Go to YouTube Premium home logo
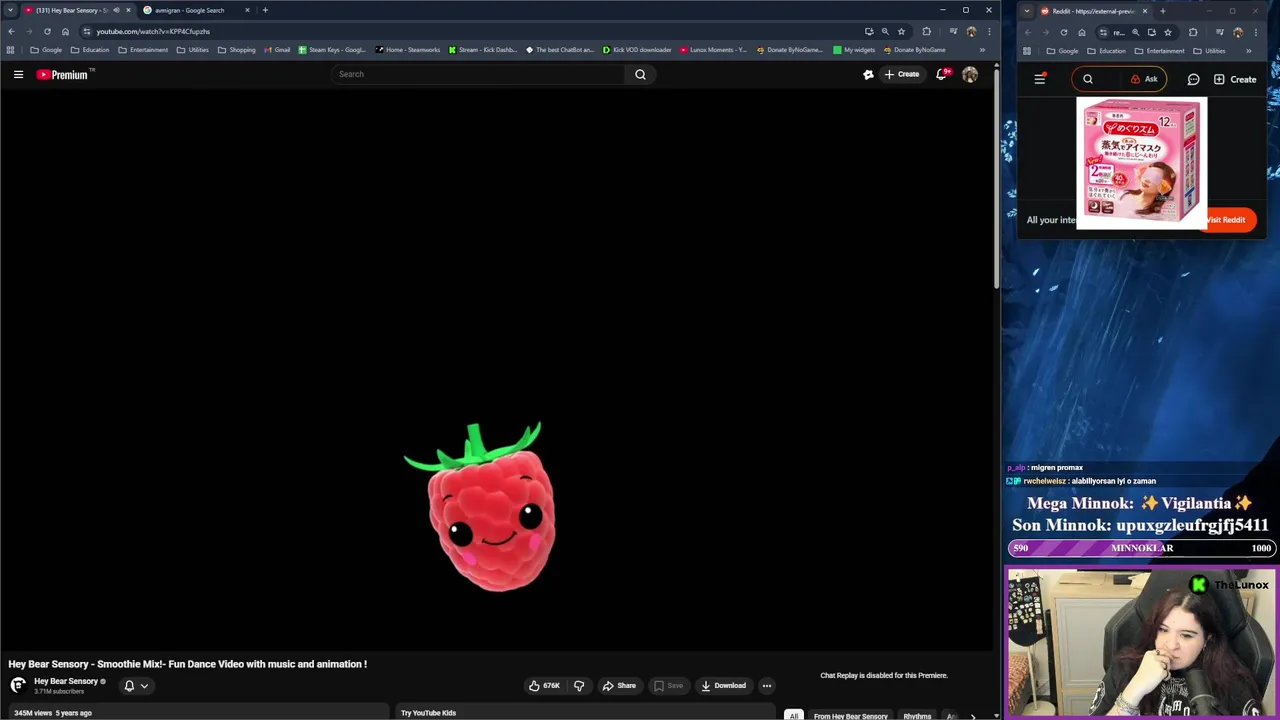This screenshot has height=720, width=1280. coord(64,74)
